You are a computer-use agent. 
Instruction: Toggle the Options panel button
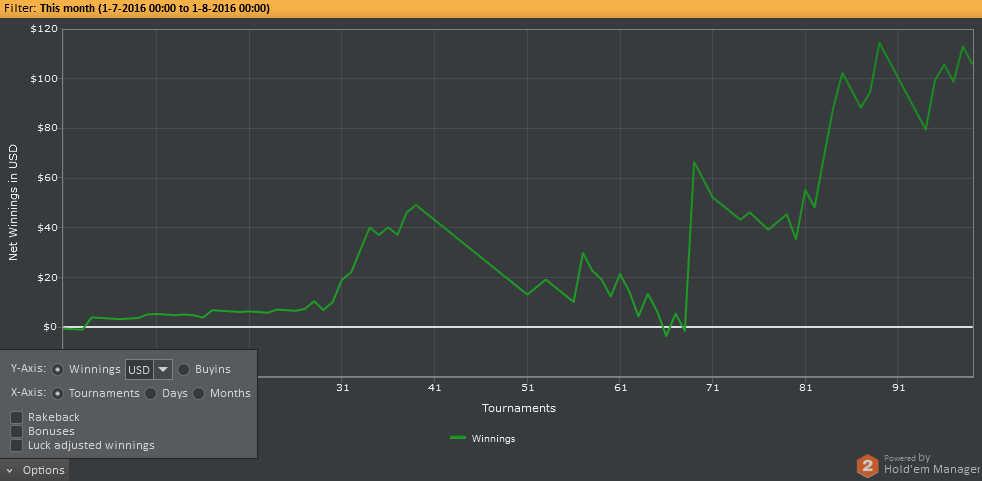click(34, 470)
